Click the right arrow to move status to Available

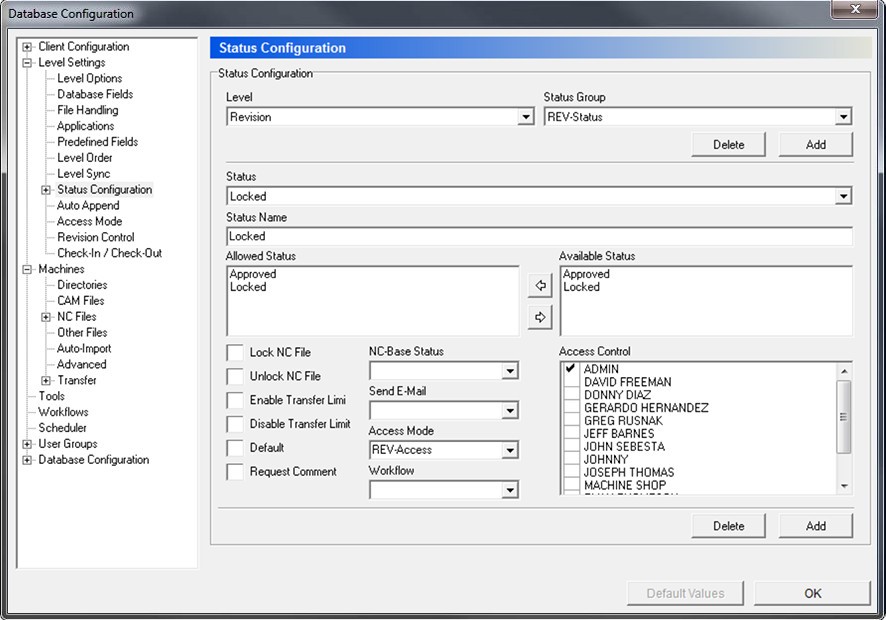(x=540, y=317)
